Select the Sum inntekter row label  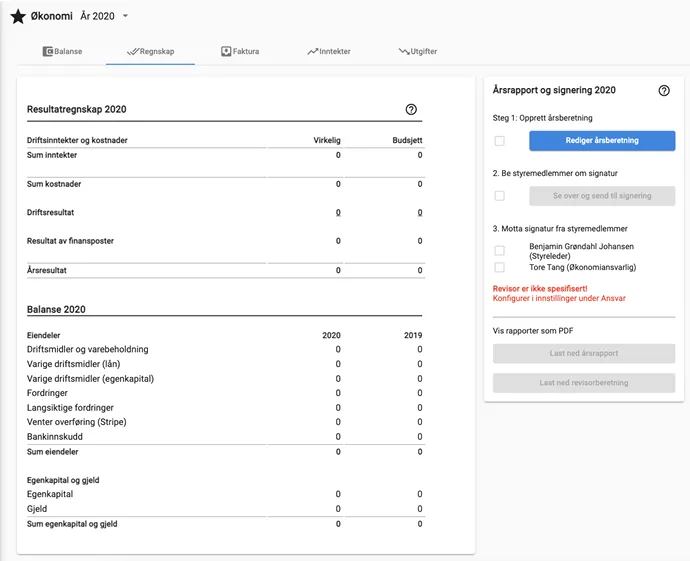(x=52, y=155)
